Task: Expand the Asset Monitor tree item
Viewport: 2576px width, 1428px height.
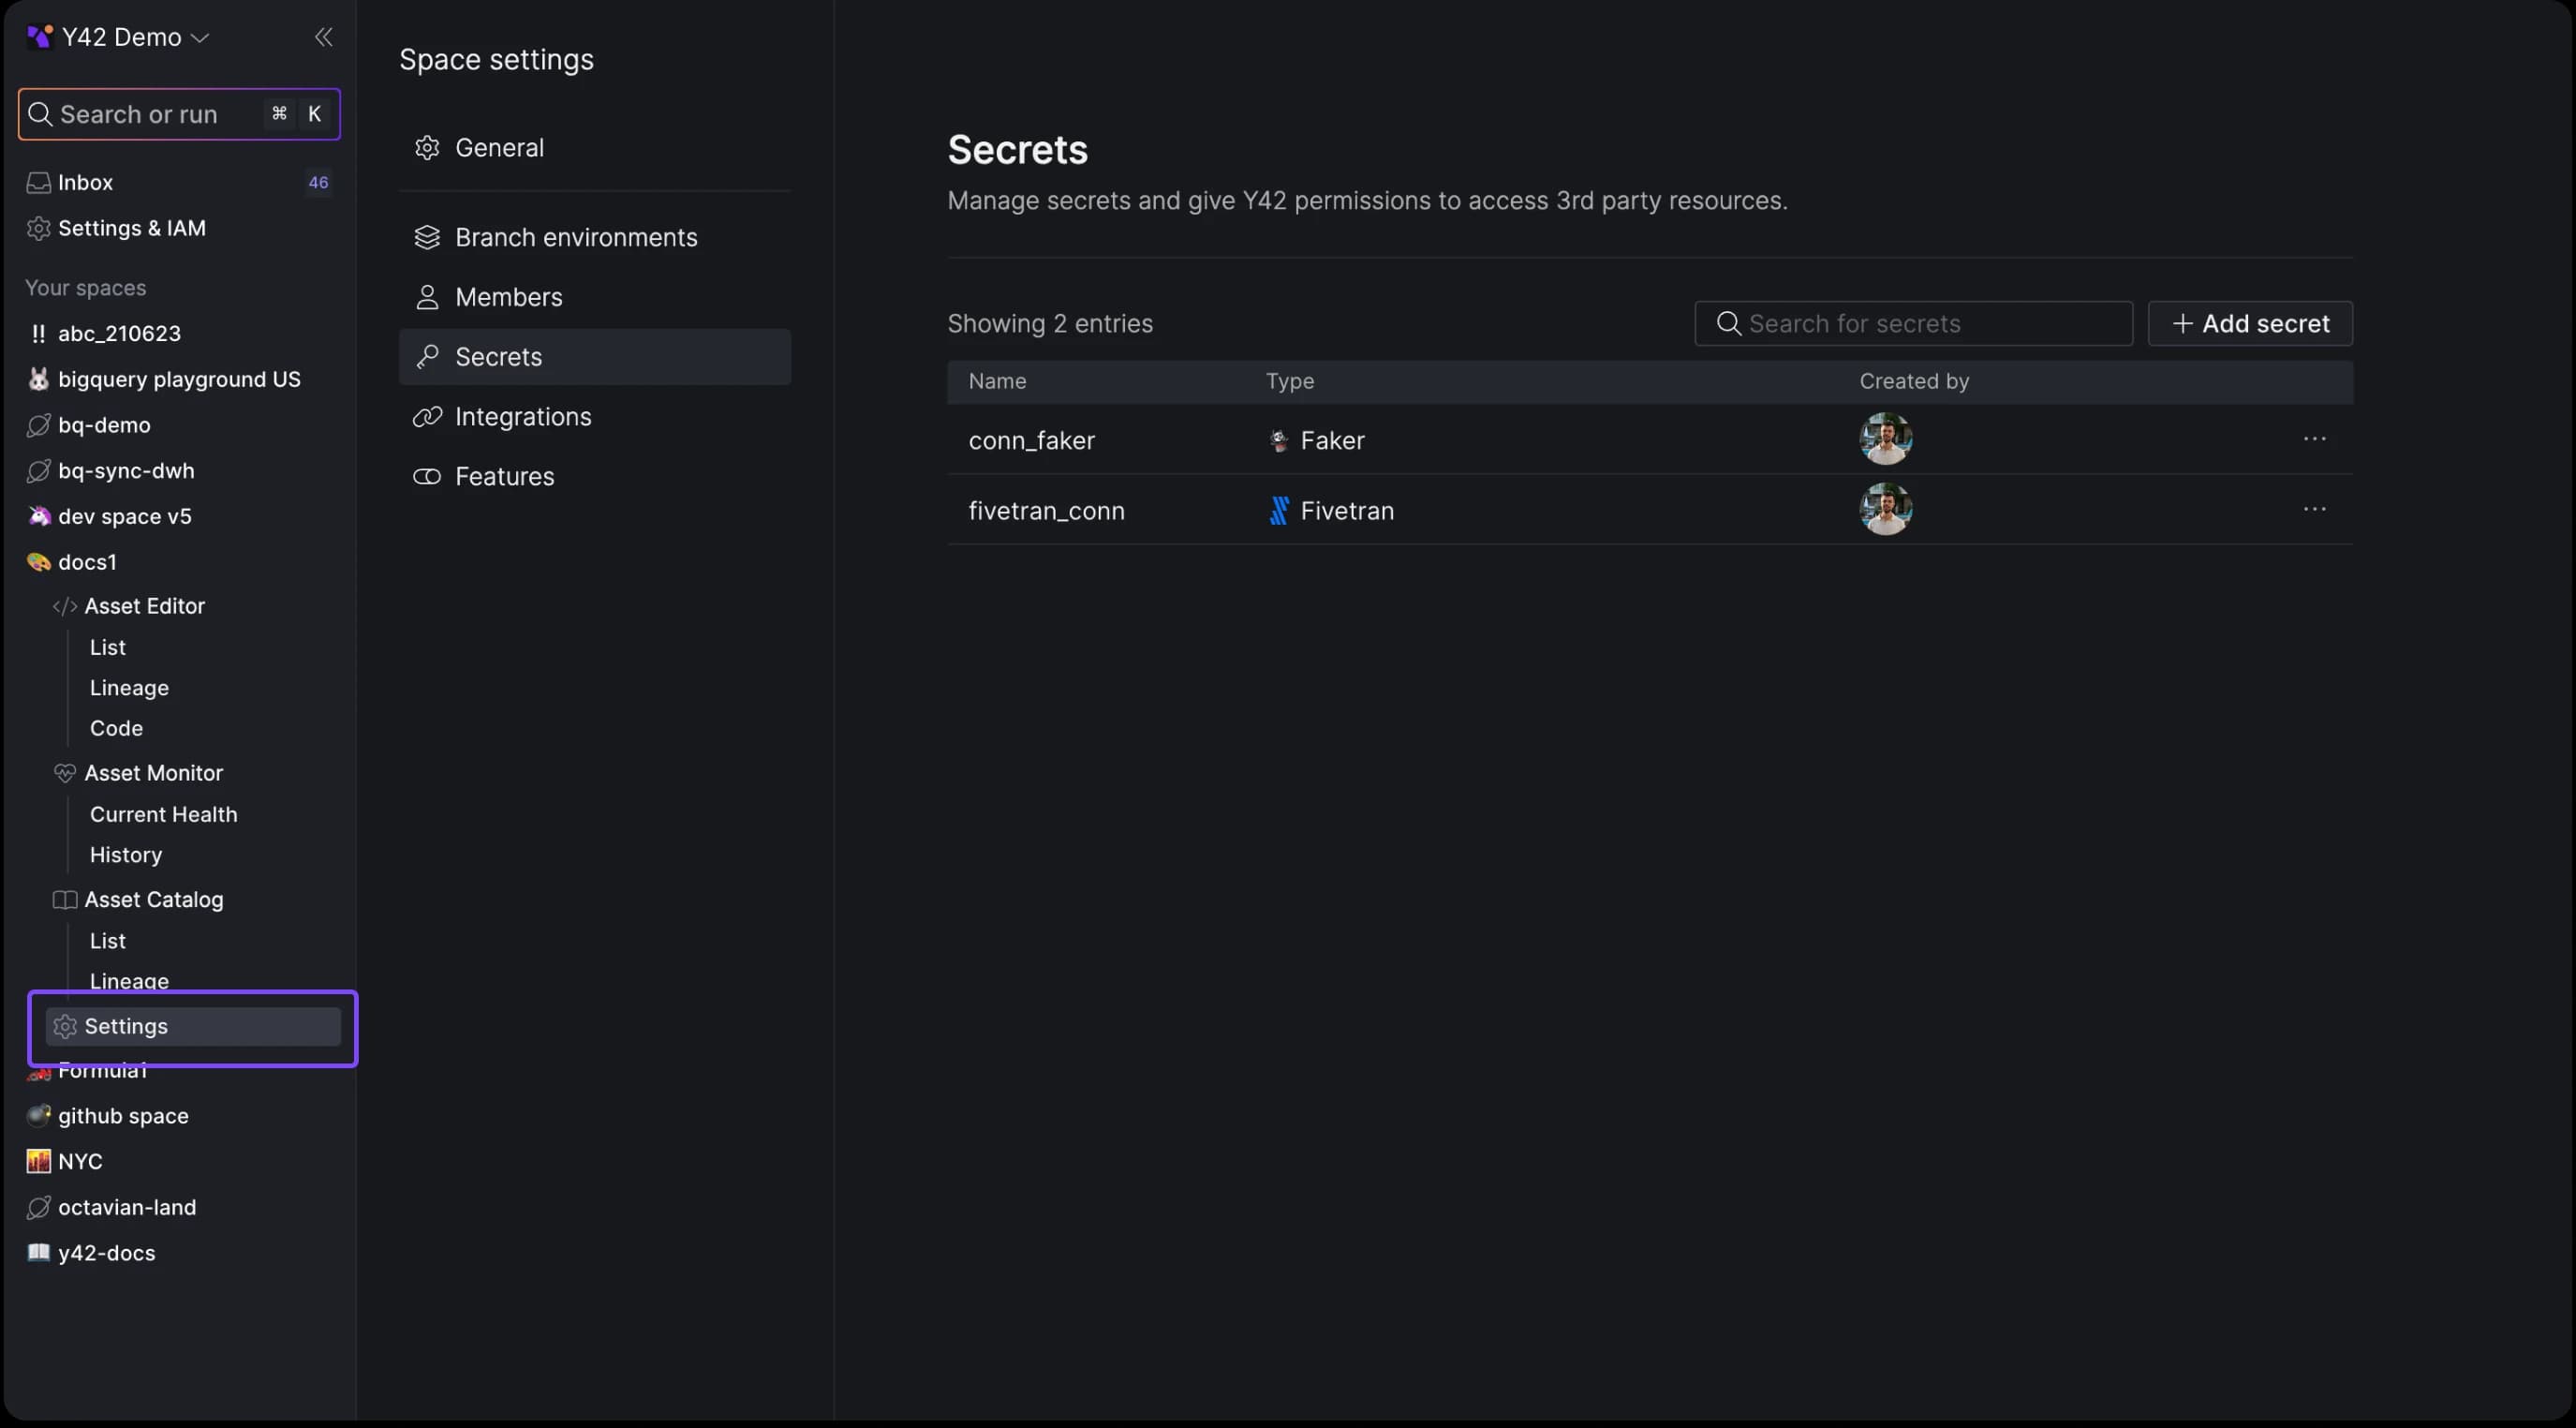Action: 153,772
